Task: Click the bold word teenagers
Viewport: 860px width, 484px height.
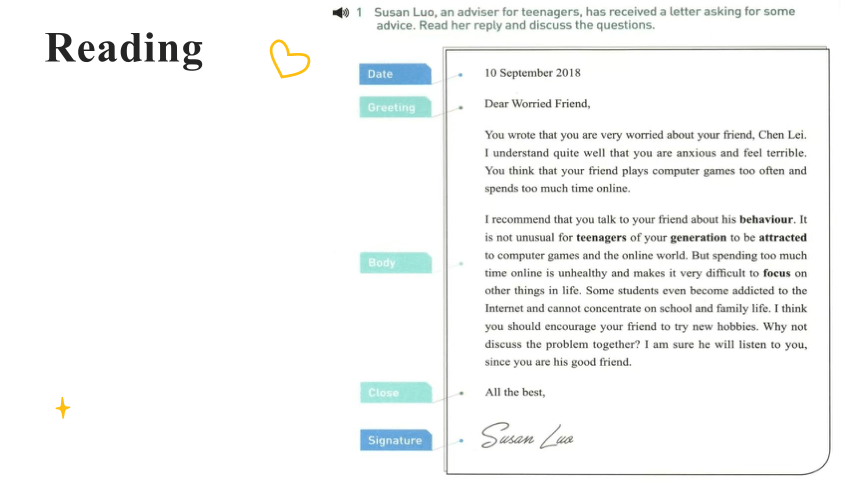Action: tap(601, 238)
